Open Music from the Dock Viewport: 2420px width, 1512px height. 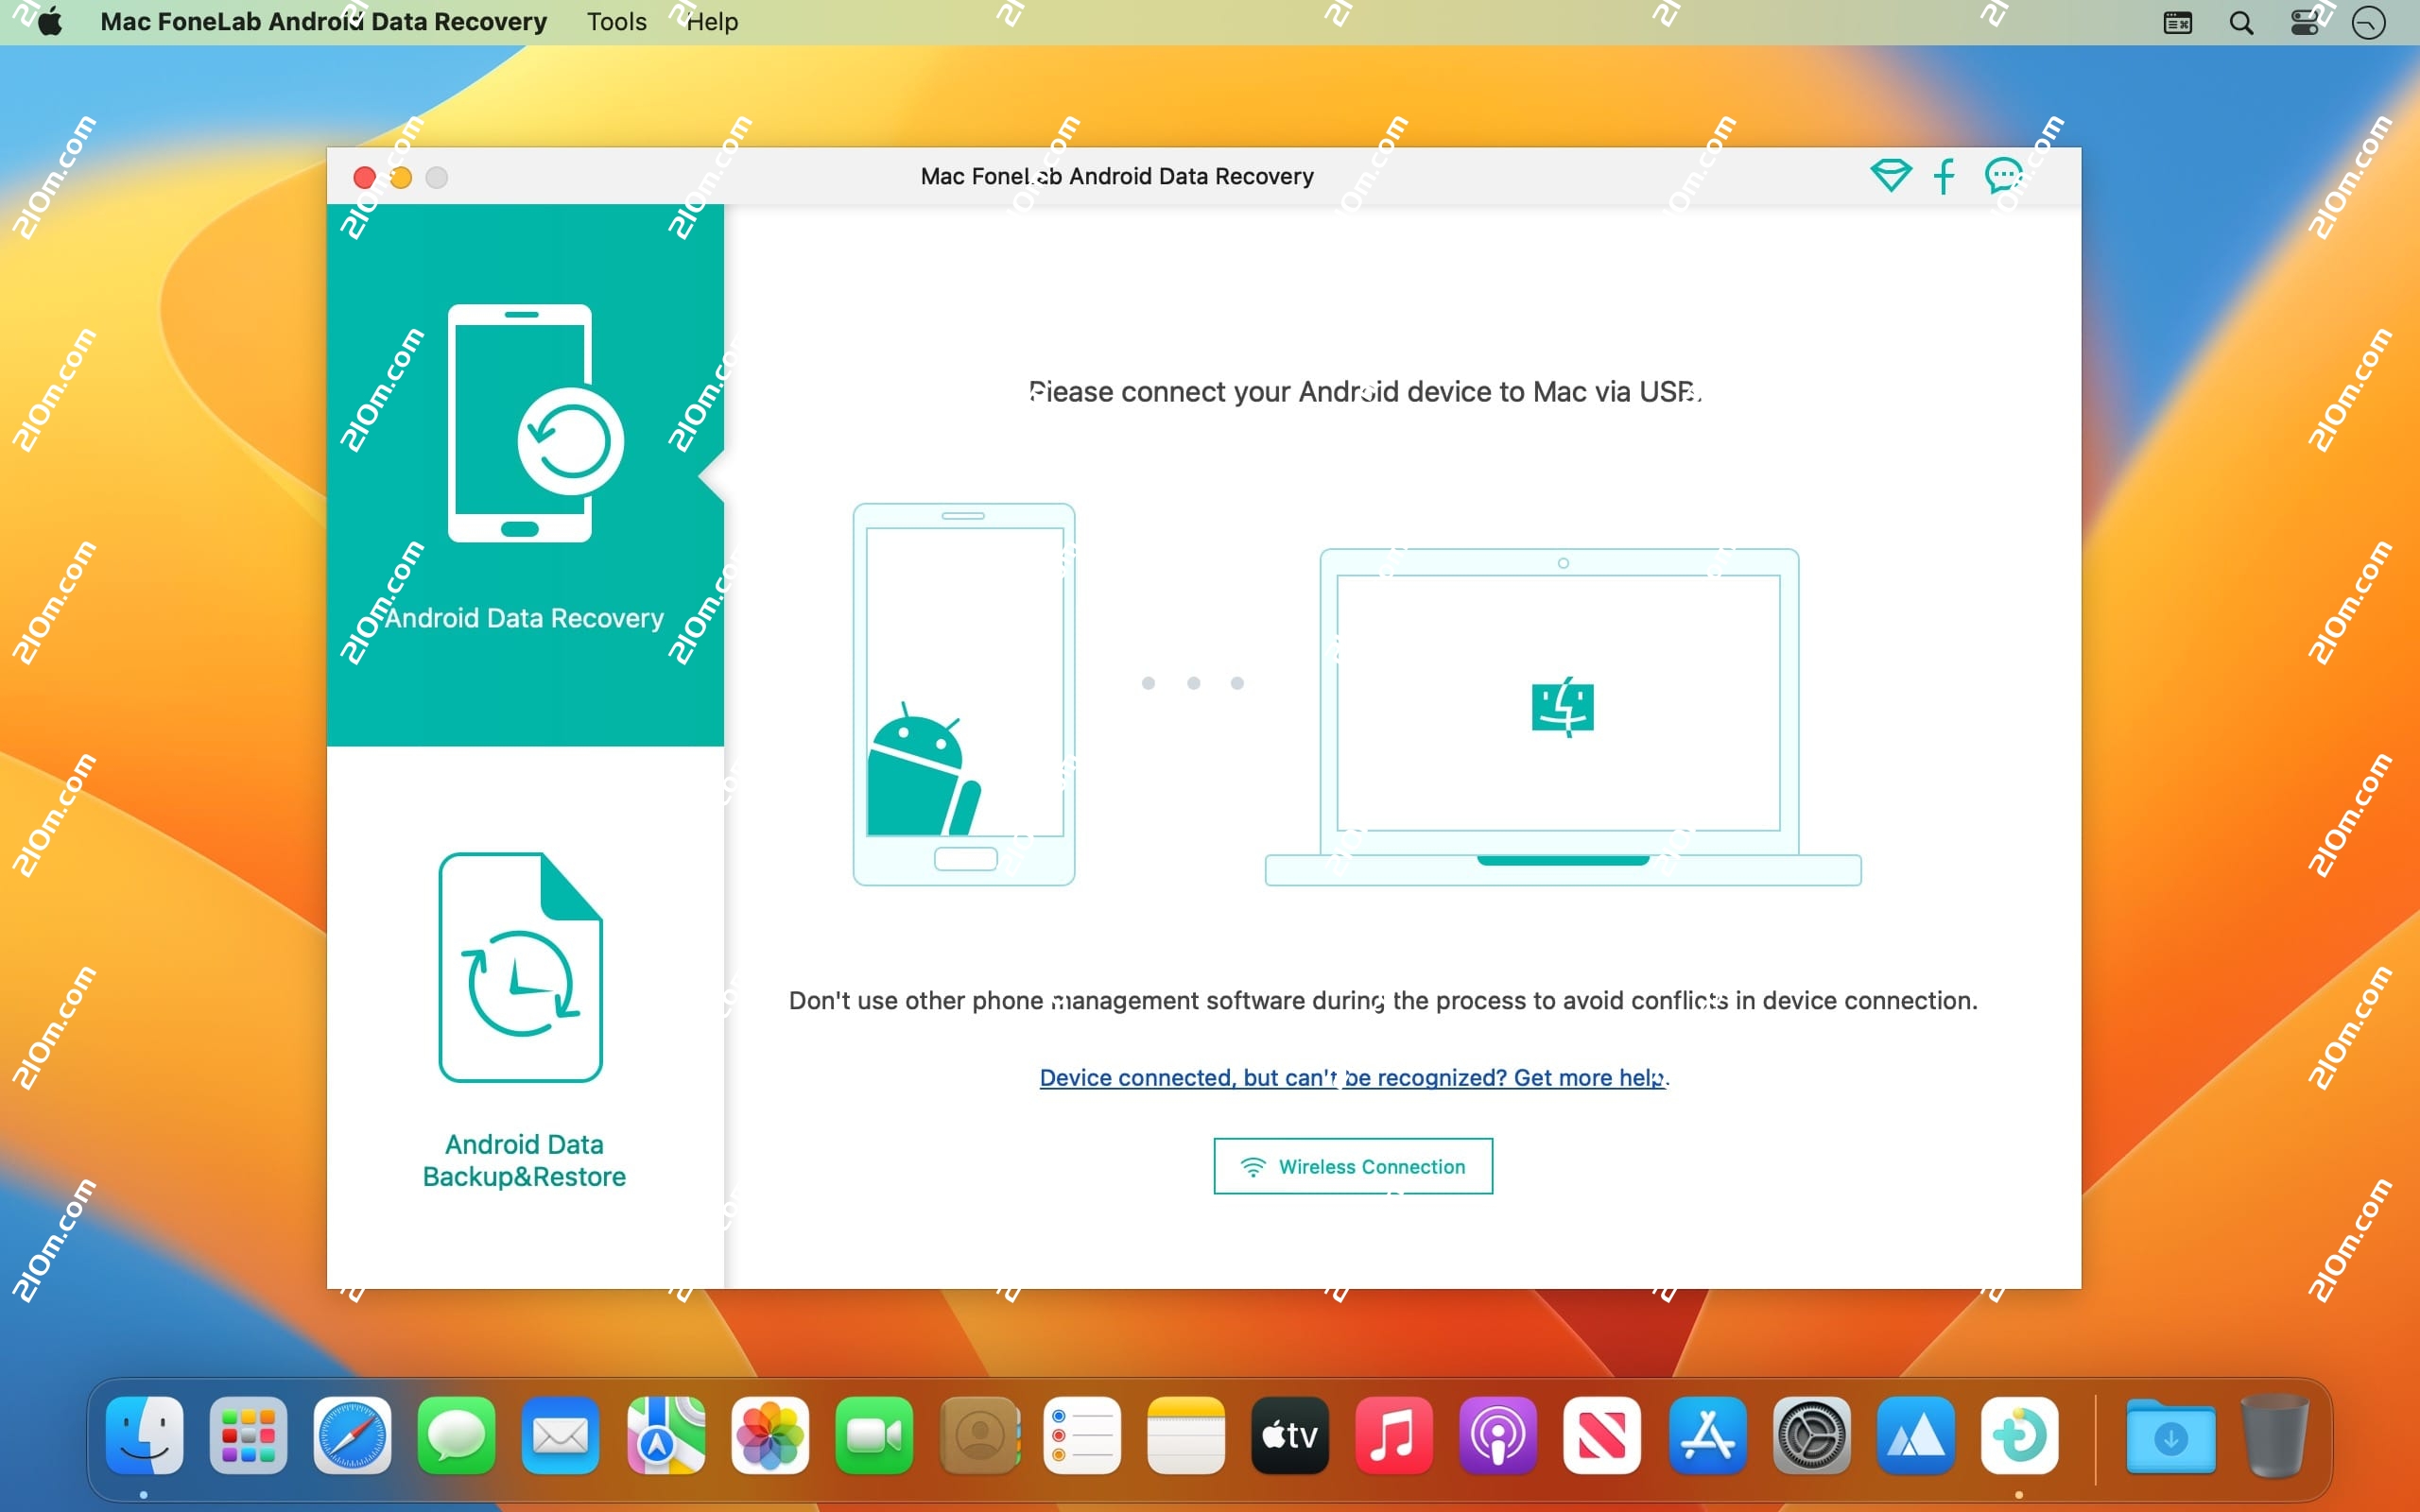tap(1393, 1436)
